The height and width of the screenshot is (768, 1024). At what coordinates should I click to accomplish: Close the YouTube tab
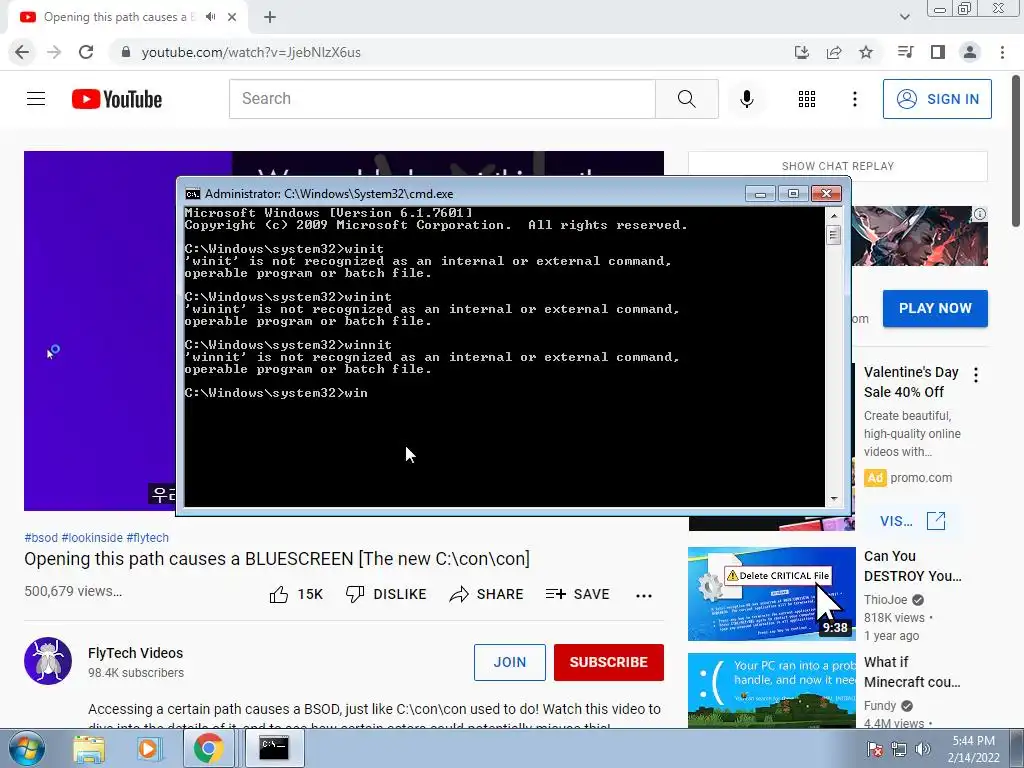tap(232, 18)
